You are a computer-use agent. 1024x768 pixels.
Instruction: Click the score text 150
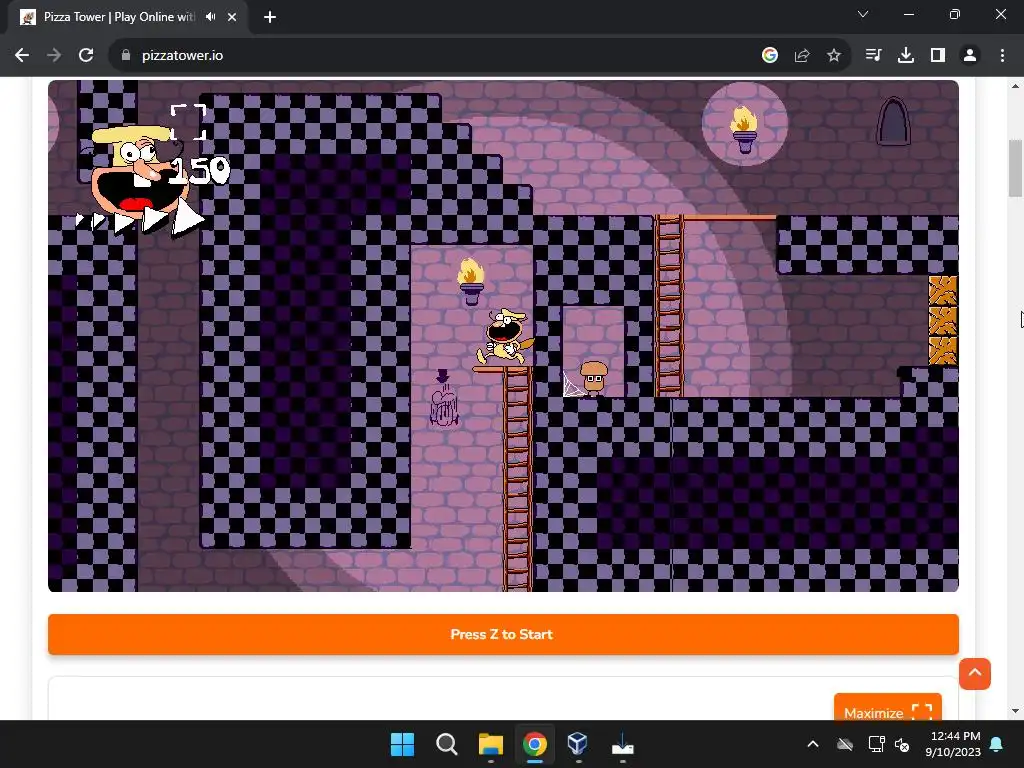[x=199, y=171]
